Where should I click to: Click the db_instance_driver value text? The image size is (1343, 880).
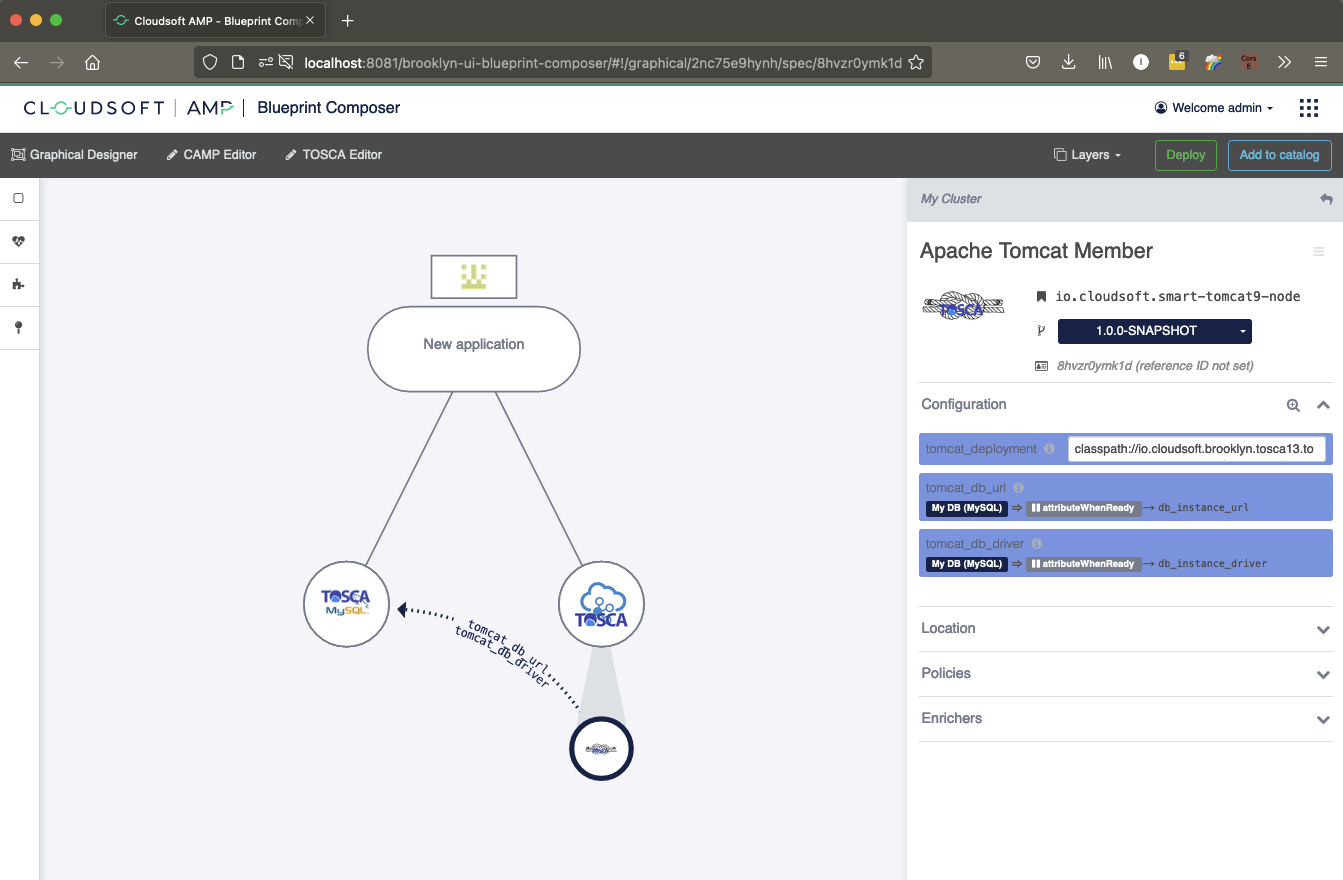(1213, 564)
